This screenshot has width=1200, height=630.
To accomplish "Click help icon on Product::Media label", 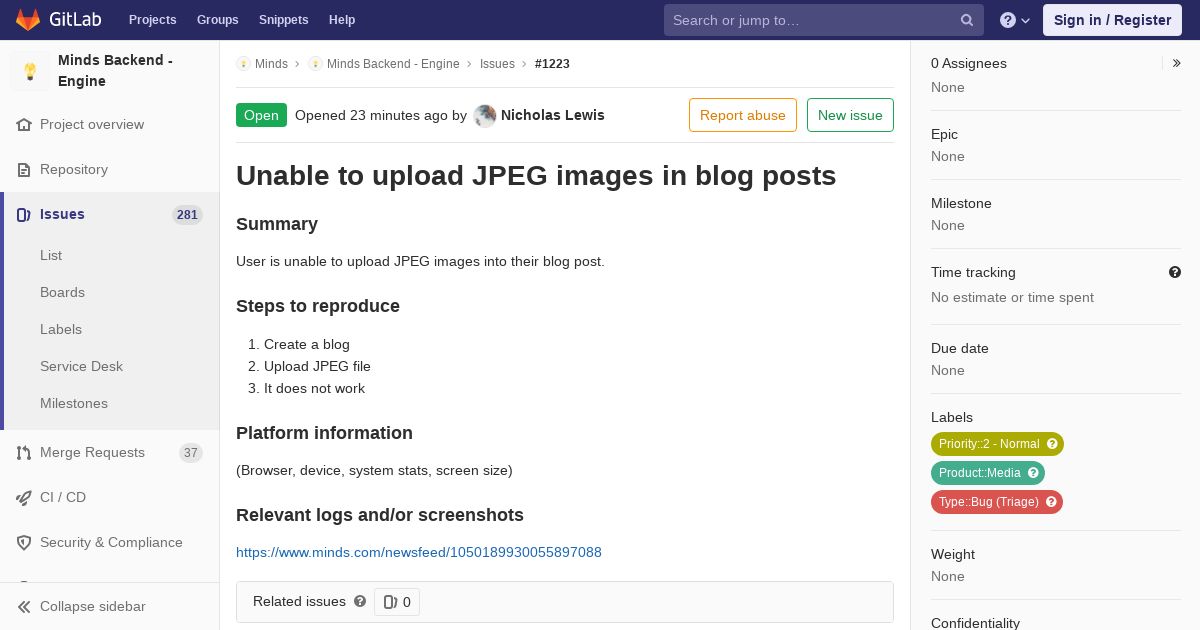I will [1033, 473].
